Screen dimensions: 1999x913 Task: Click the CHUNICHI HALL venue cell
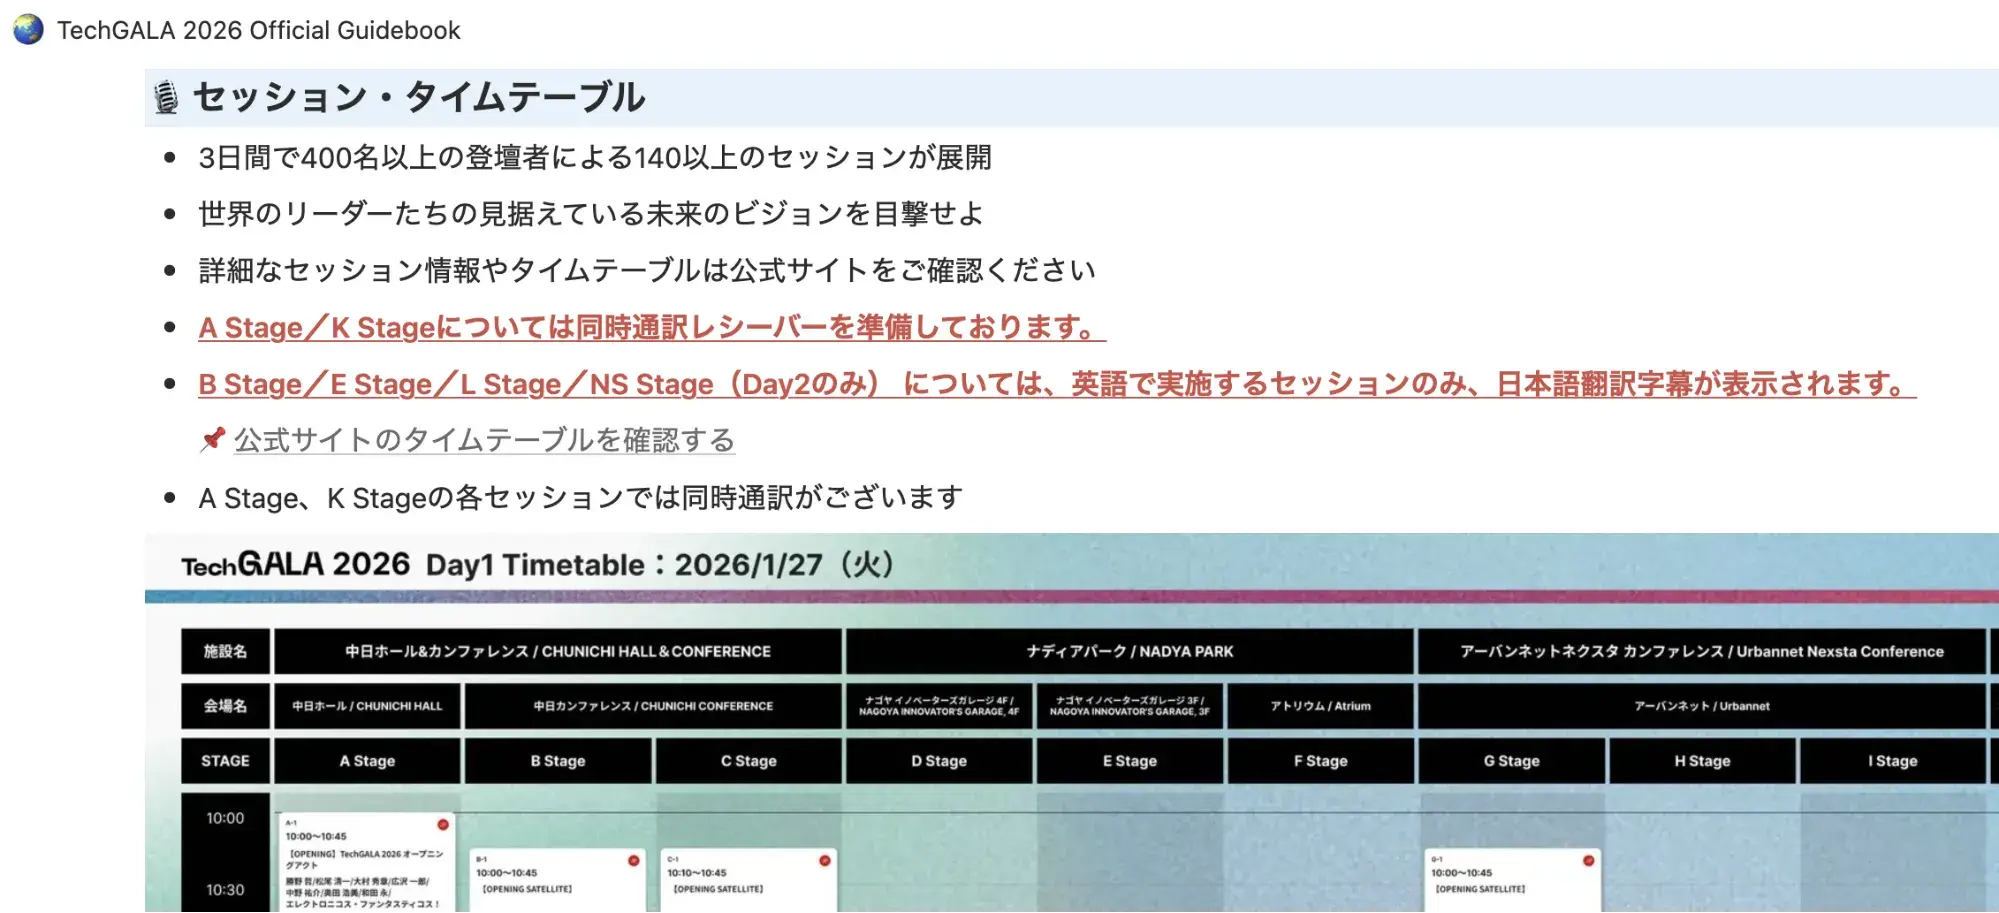[367, 706]
